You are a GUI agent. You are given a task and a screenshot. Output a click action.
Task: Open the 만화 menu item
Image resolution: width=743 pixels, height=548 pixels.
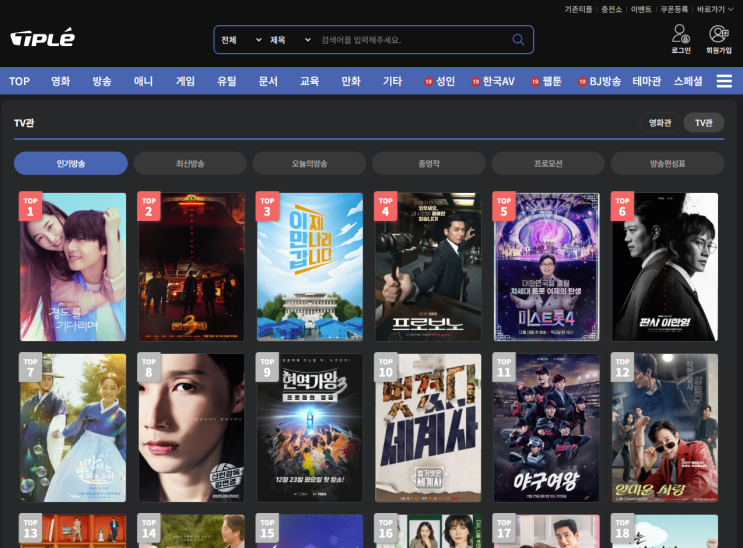(351, 81)
